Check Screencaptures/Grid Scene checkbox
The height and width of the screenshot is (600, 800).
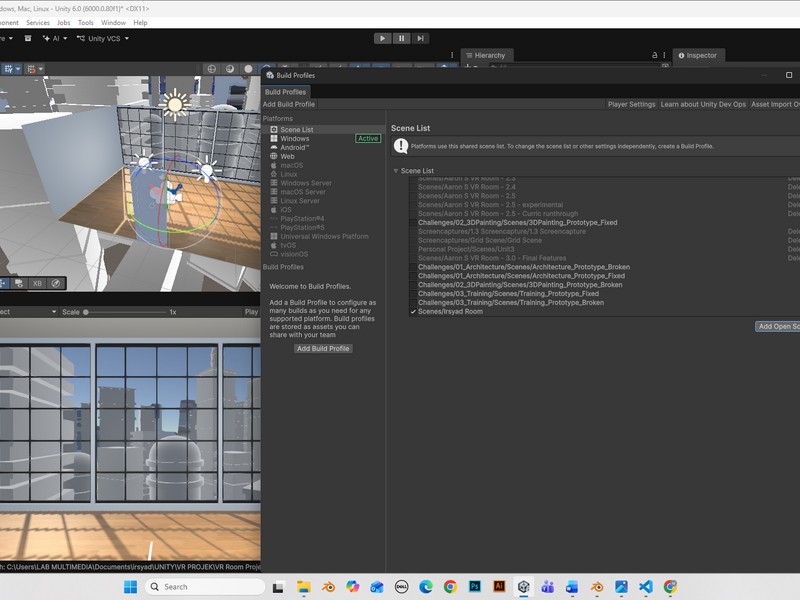(x=413, y=240)
